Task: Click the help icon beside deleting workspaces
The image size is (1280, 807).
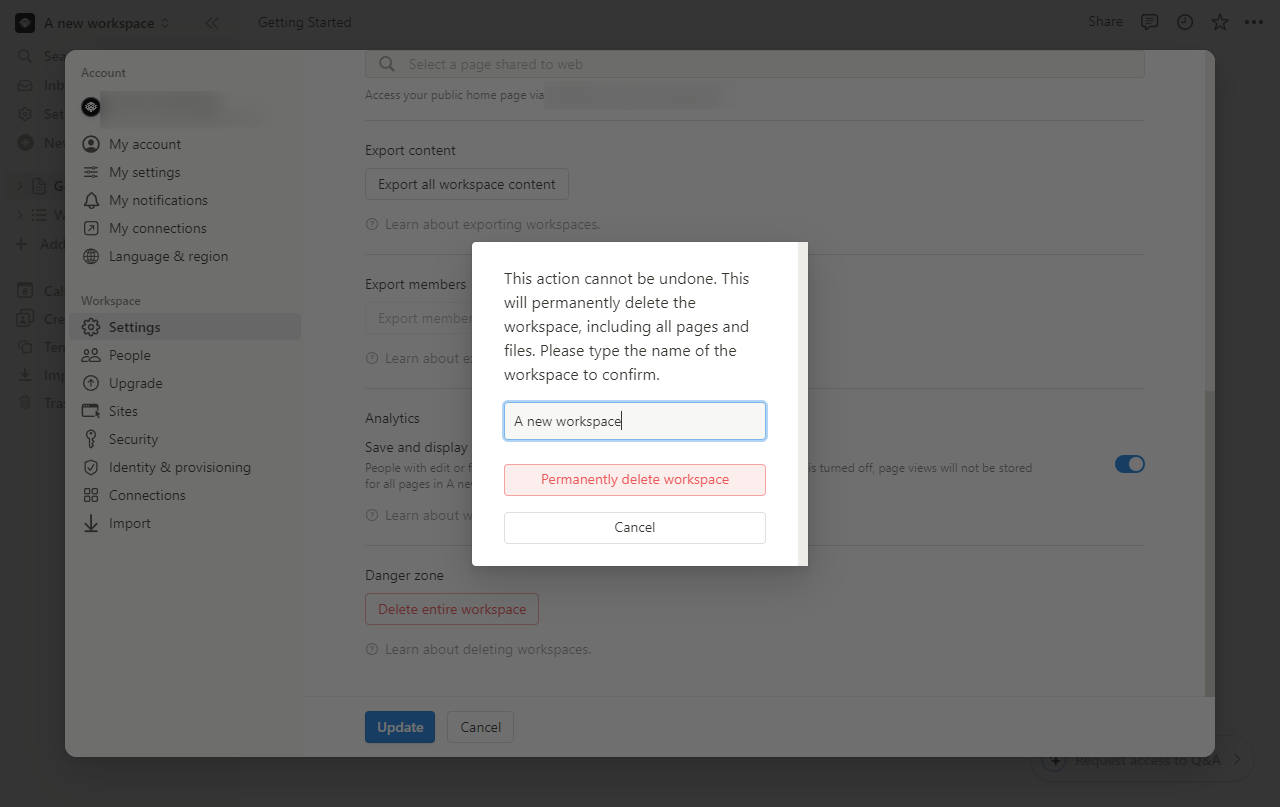Action: (372, 649)
